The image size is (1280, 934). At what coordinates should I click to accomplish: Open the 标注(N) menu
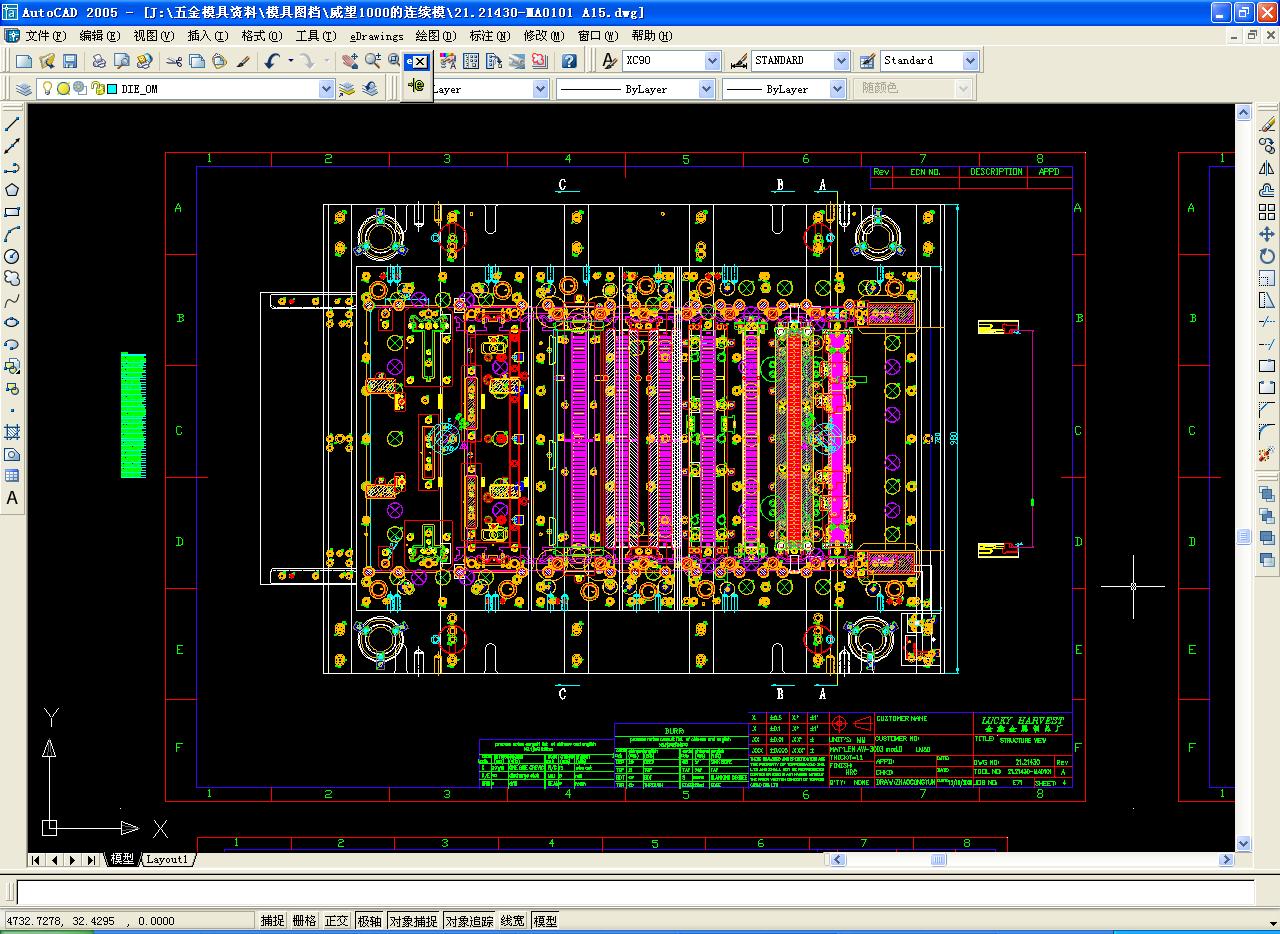[x=489, y=36]
